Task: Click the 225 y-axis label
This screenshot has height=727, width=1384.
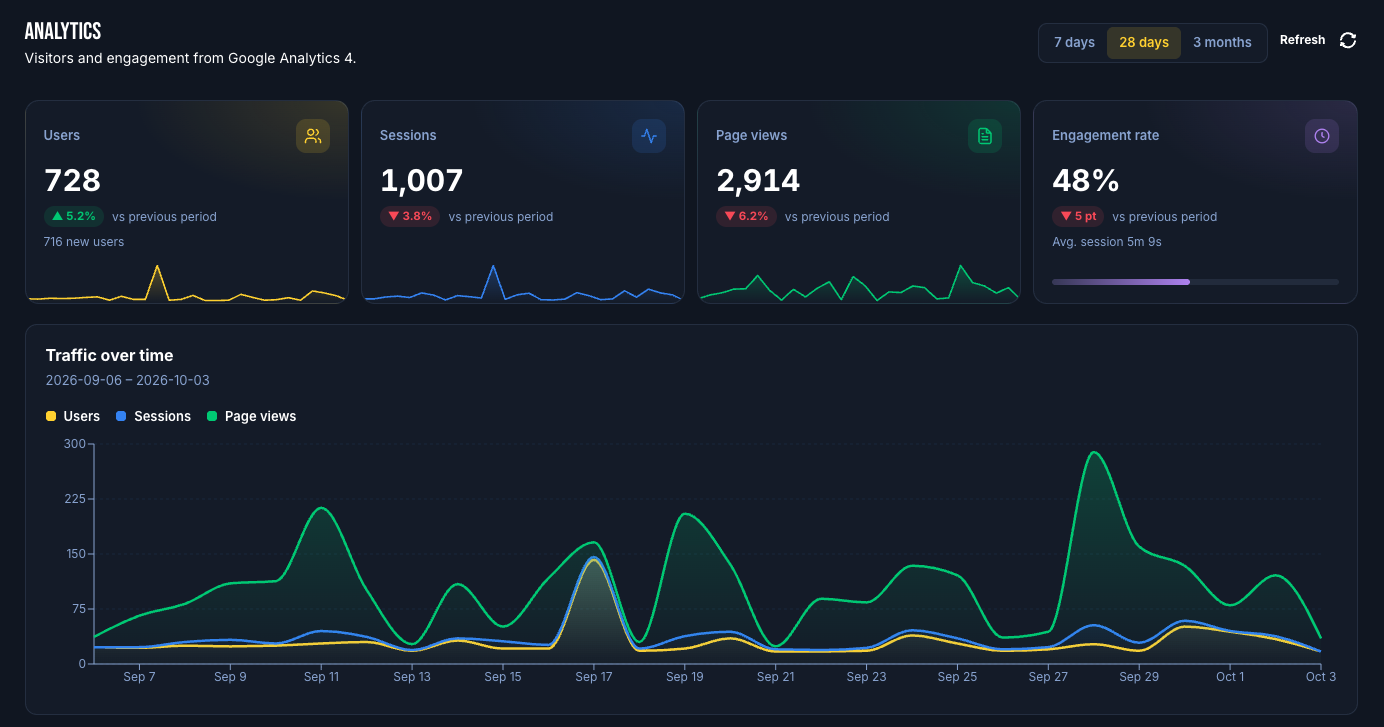Action: coord(75,498)
